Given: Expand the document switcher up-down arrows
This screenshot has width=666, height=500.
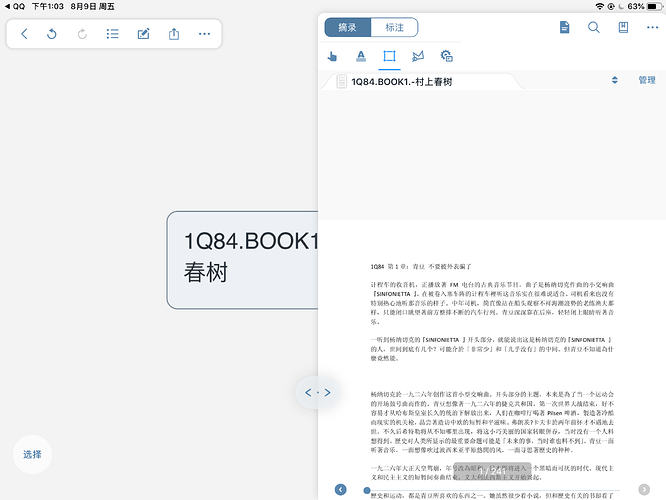Looking at the screenshot, I should tap(615, 80).
